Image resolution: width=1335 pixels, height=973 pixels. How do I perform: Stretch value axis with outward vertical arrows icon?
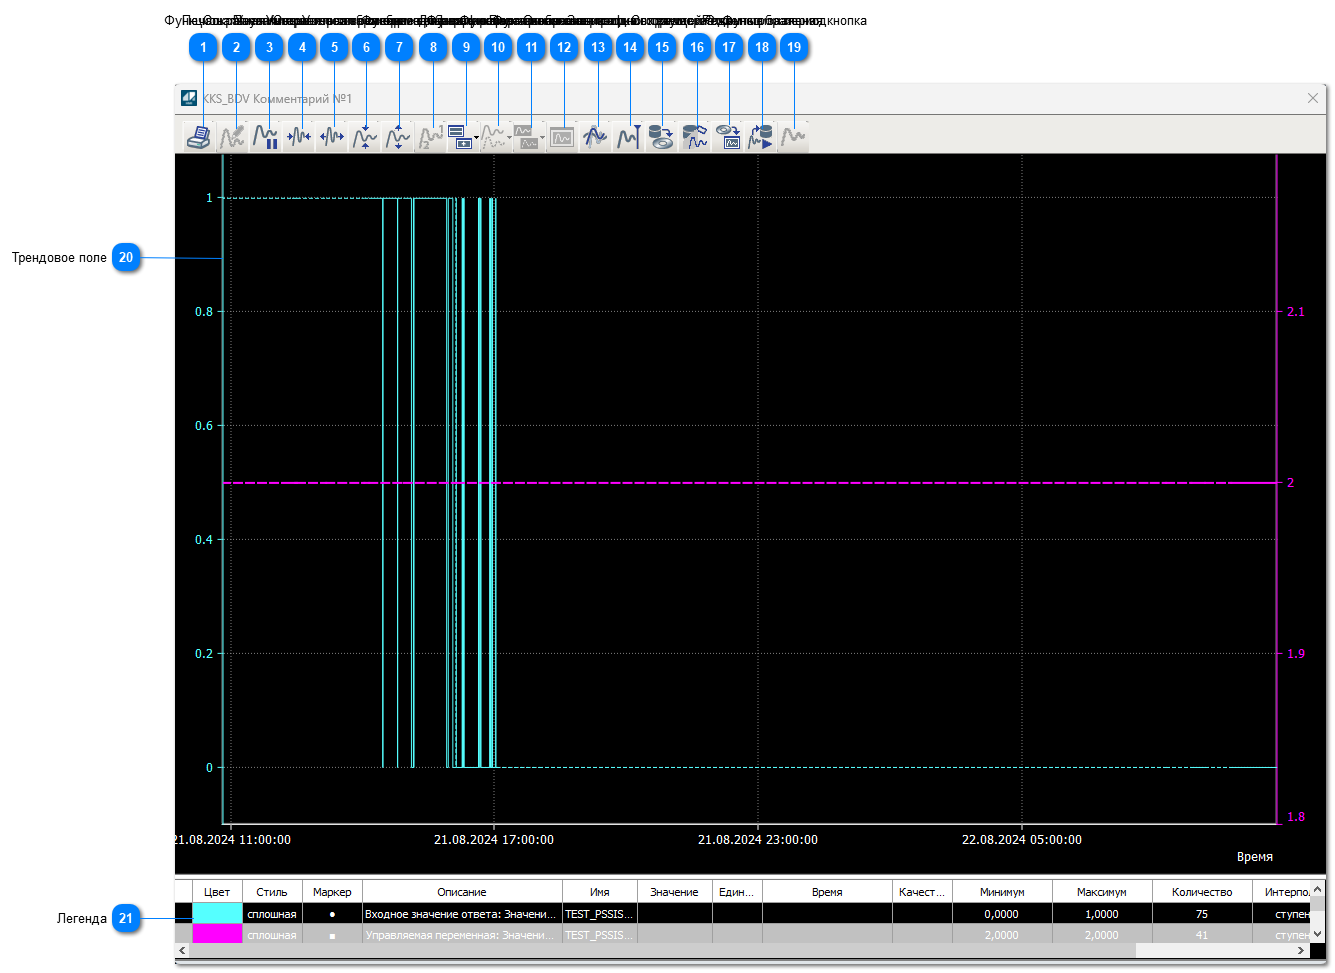[x=397, y=137]
